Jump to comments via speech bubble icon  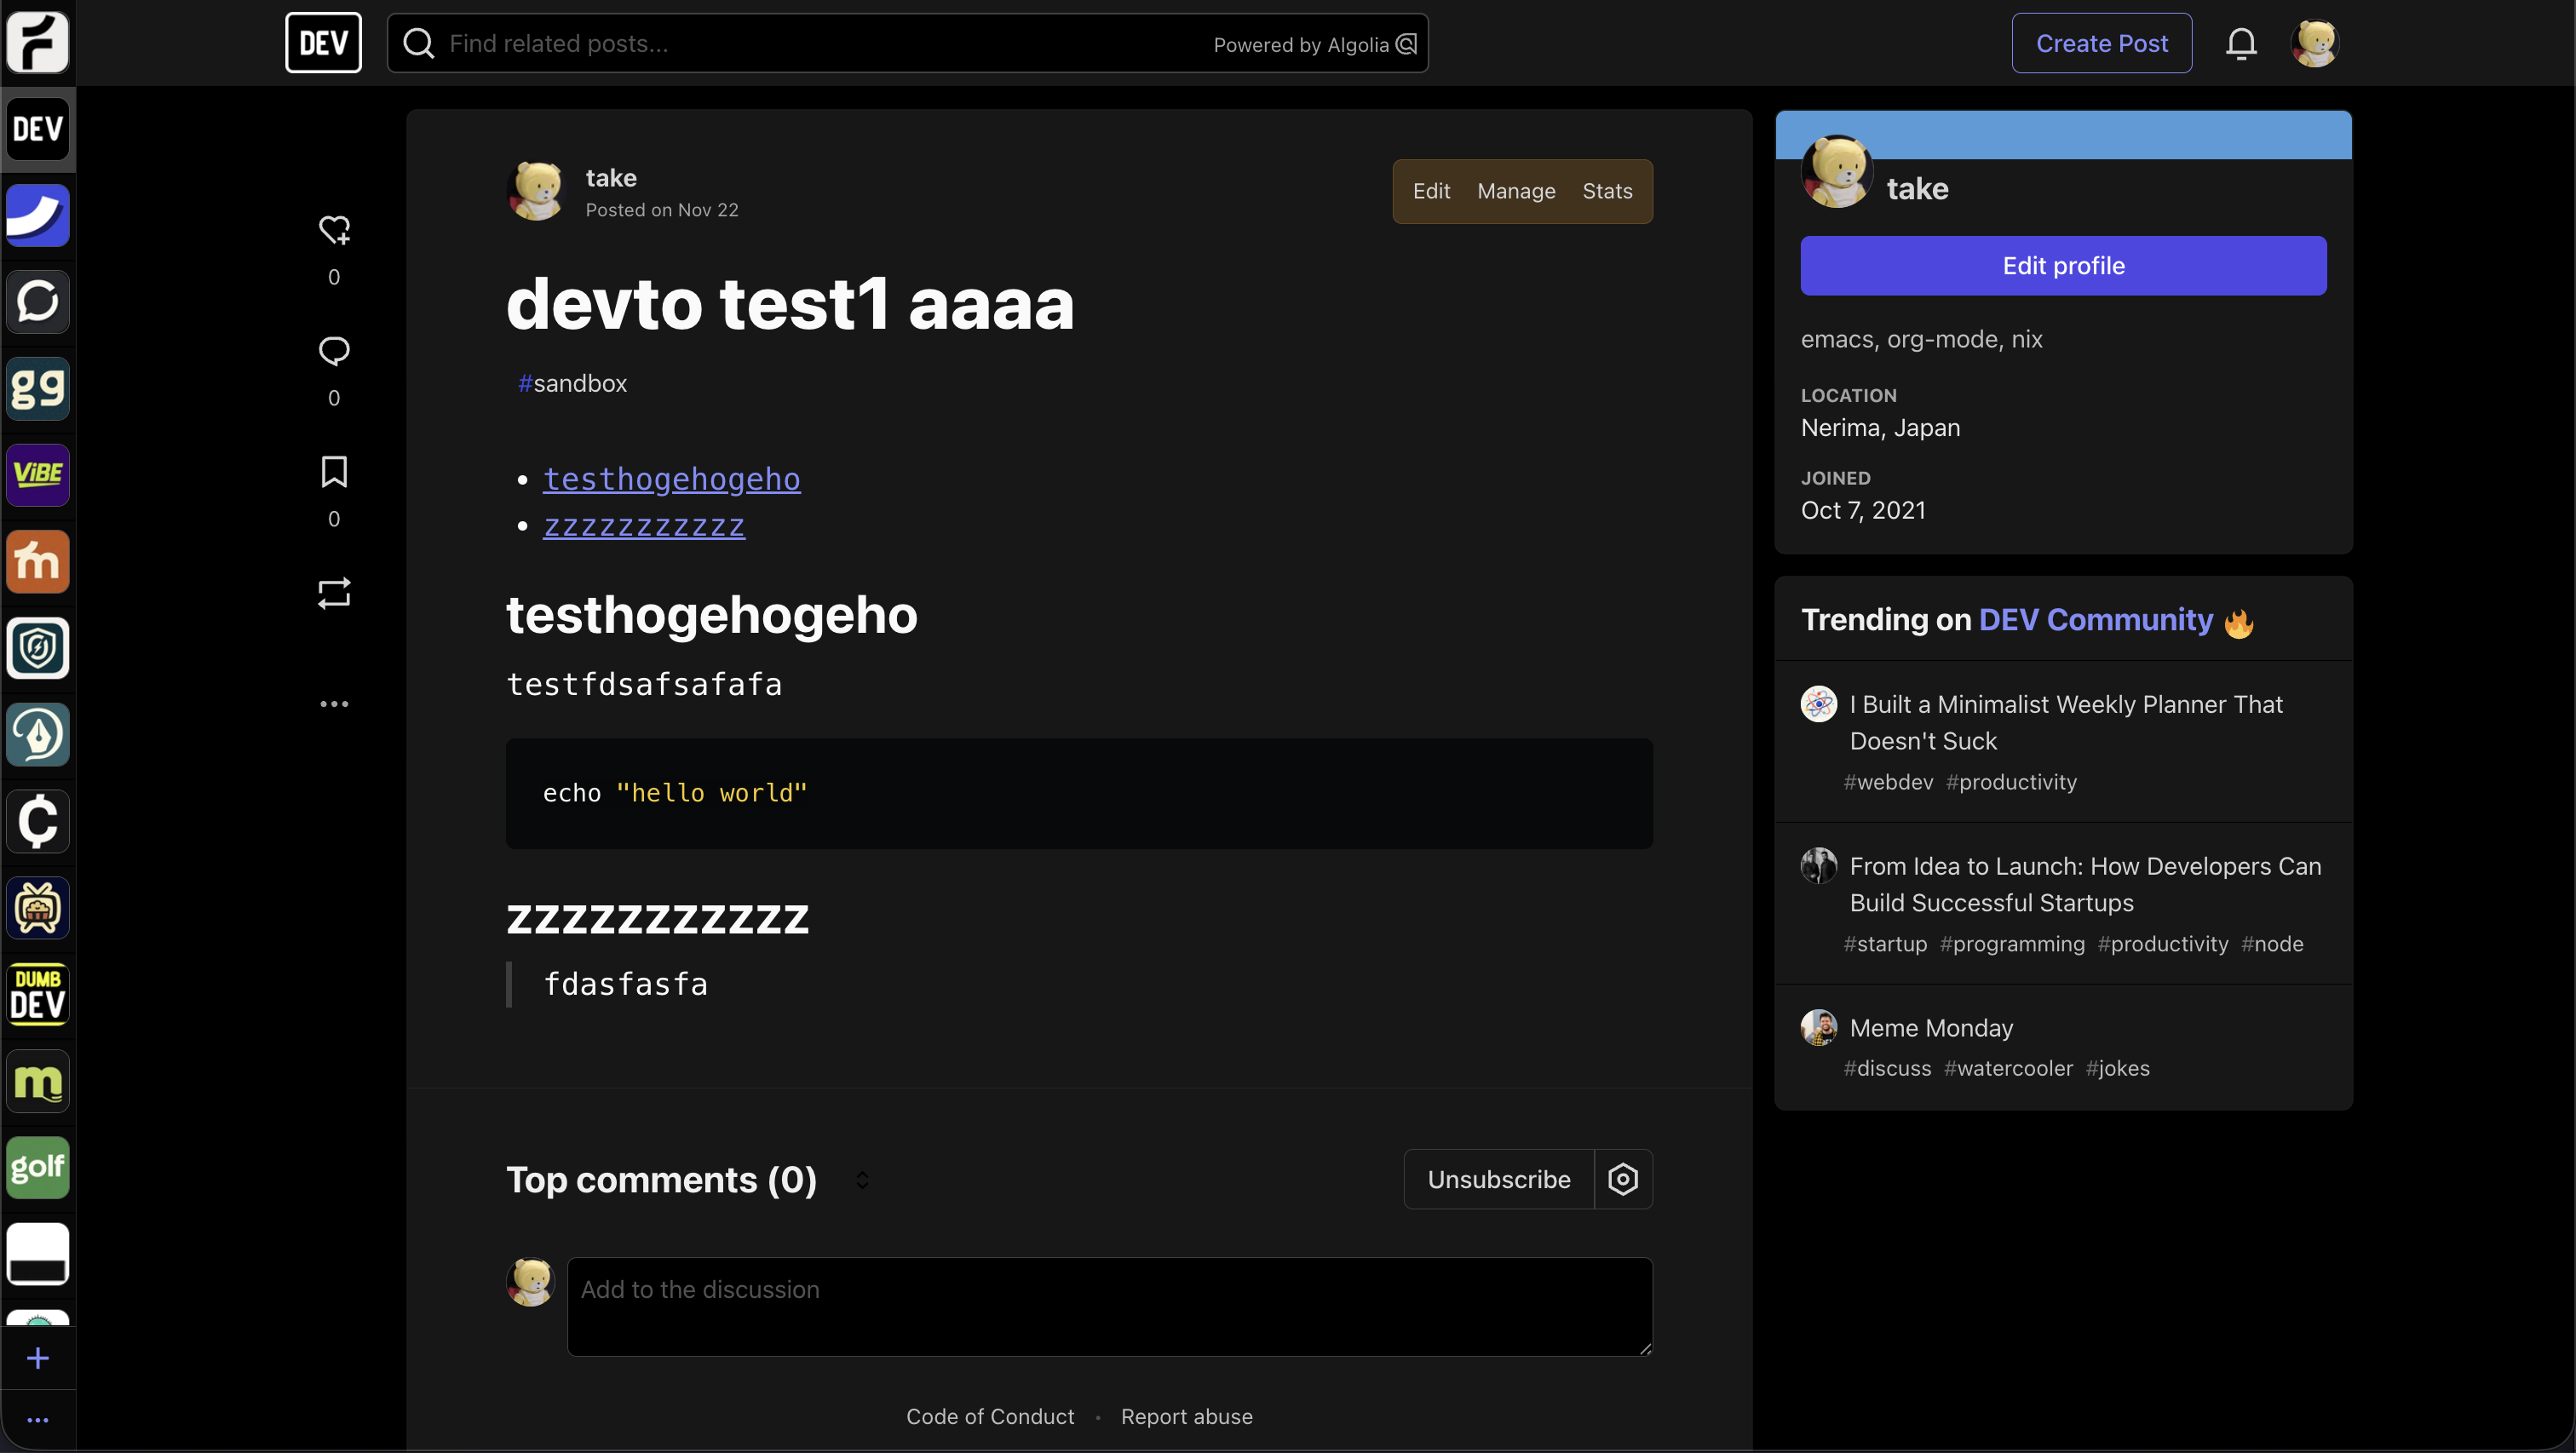click(x=334, y=351)
